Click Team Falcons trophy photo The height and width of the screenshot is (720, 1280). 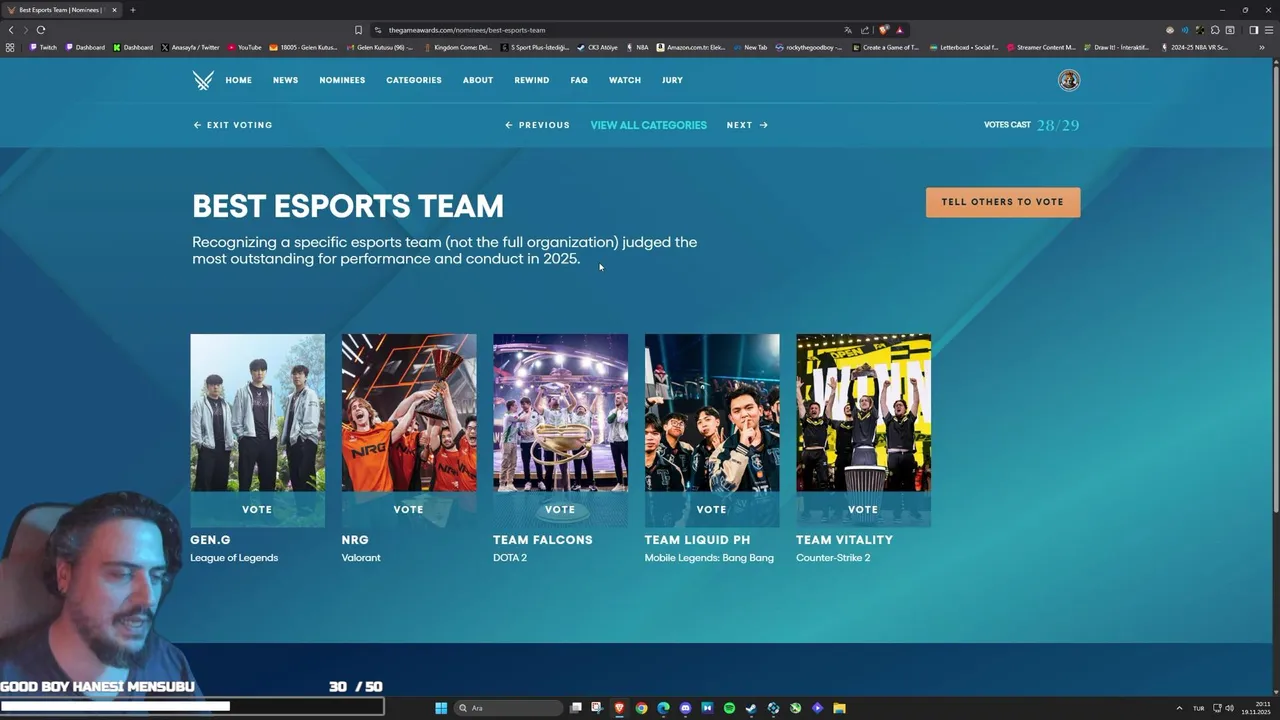coord(560,413)
